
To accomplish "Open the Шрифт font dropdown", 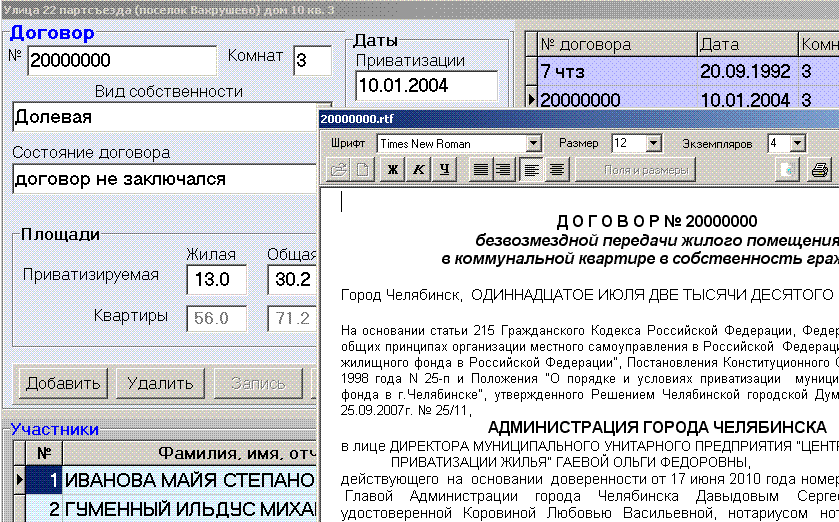I will 533,144.
